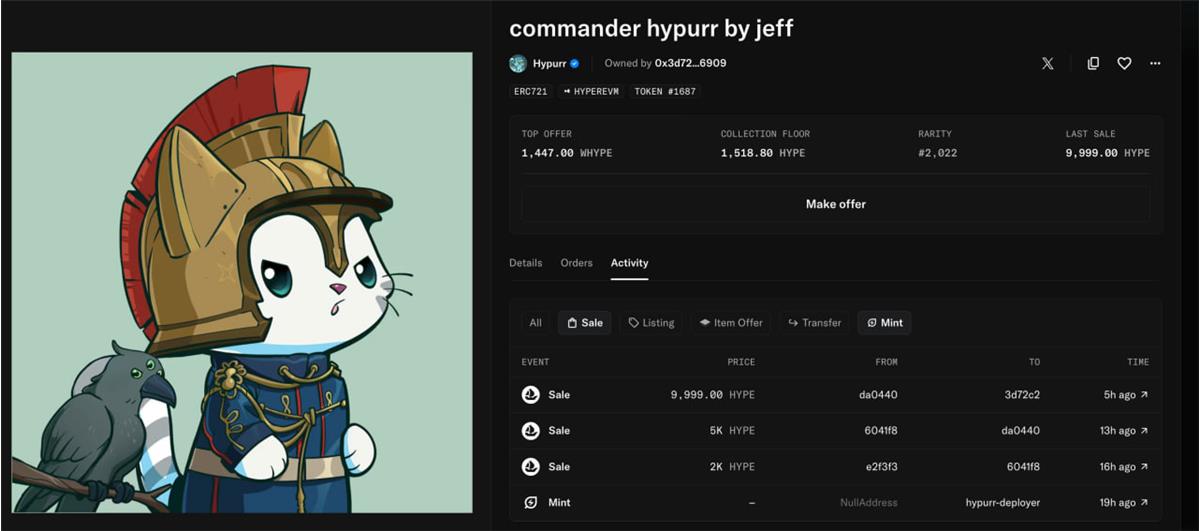
Task: Open the commander hypurr NFT image
Action: point(242,282)
